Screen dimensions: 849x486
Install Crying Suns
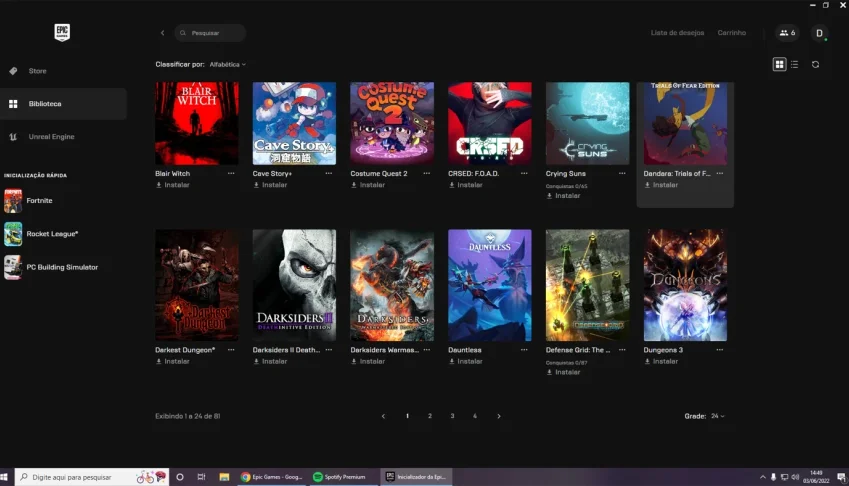click(x=563, y=196)
